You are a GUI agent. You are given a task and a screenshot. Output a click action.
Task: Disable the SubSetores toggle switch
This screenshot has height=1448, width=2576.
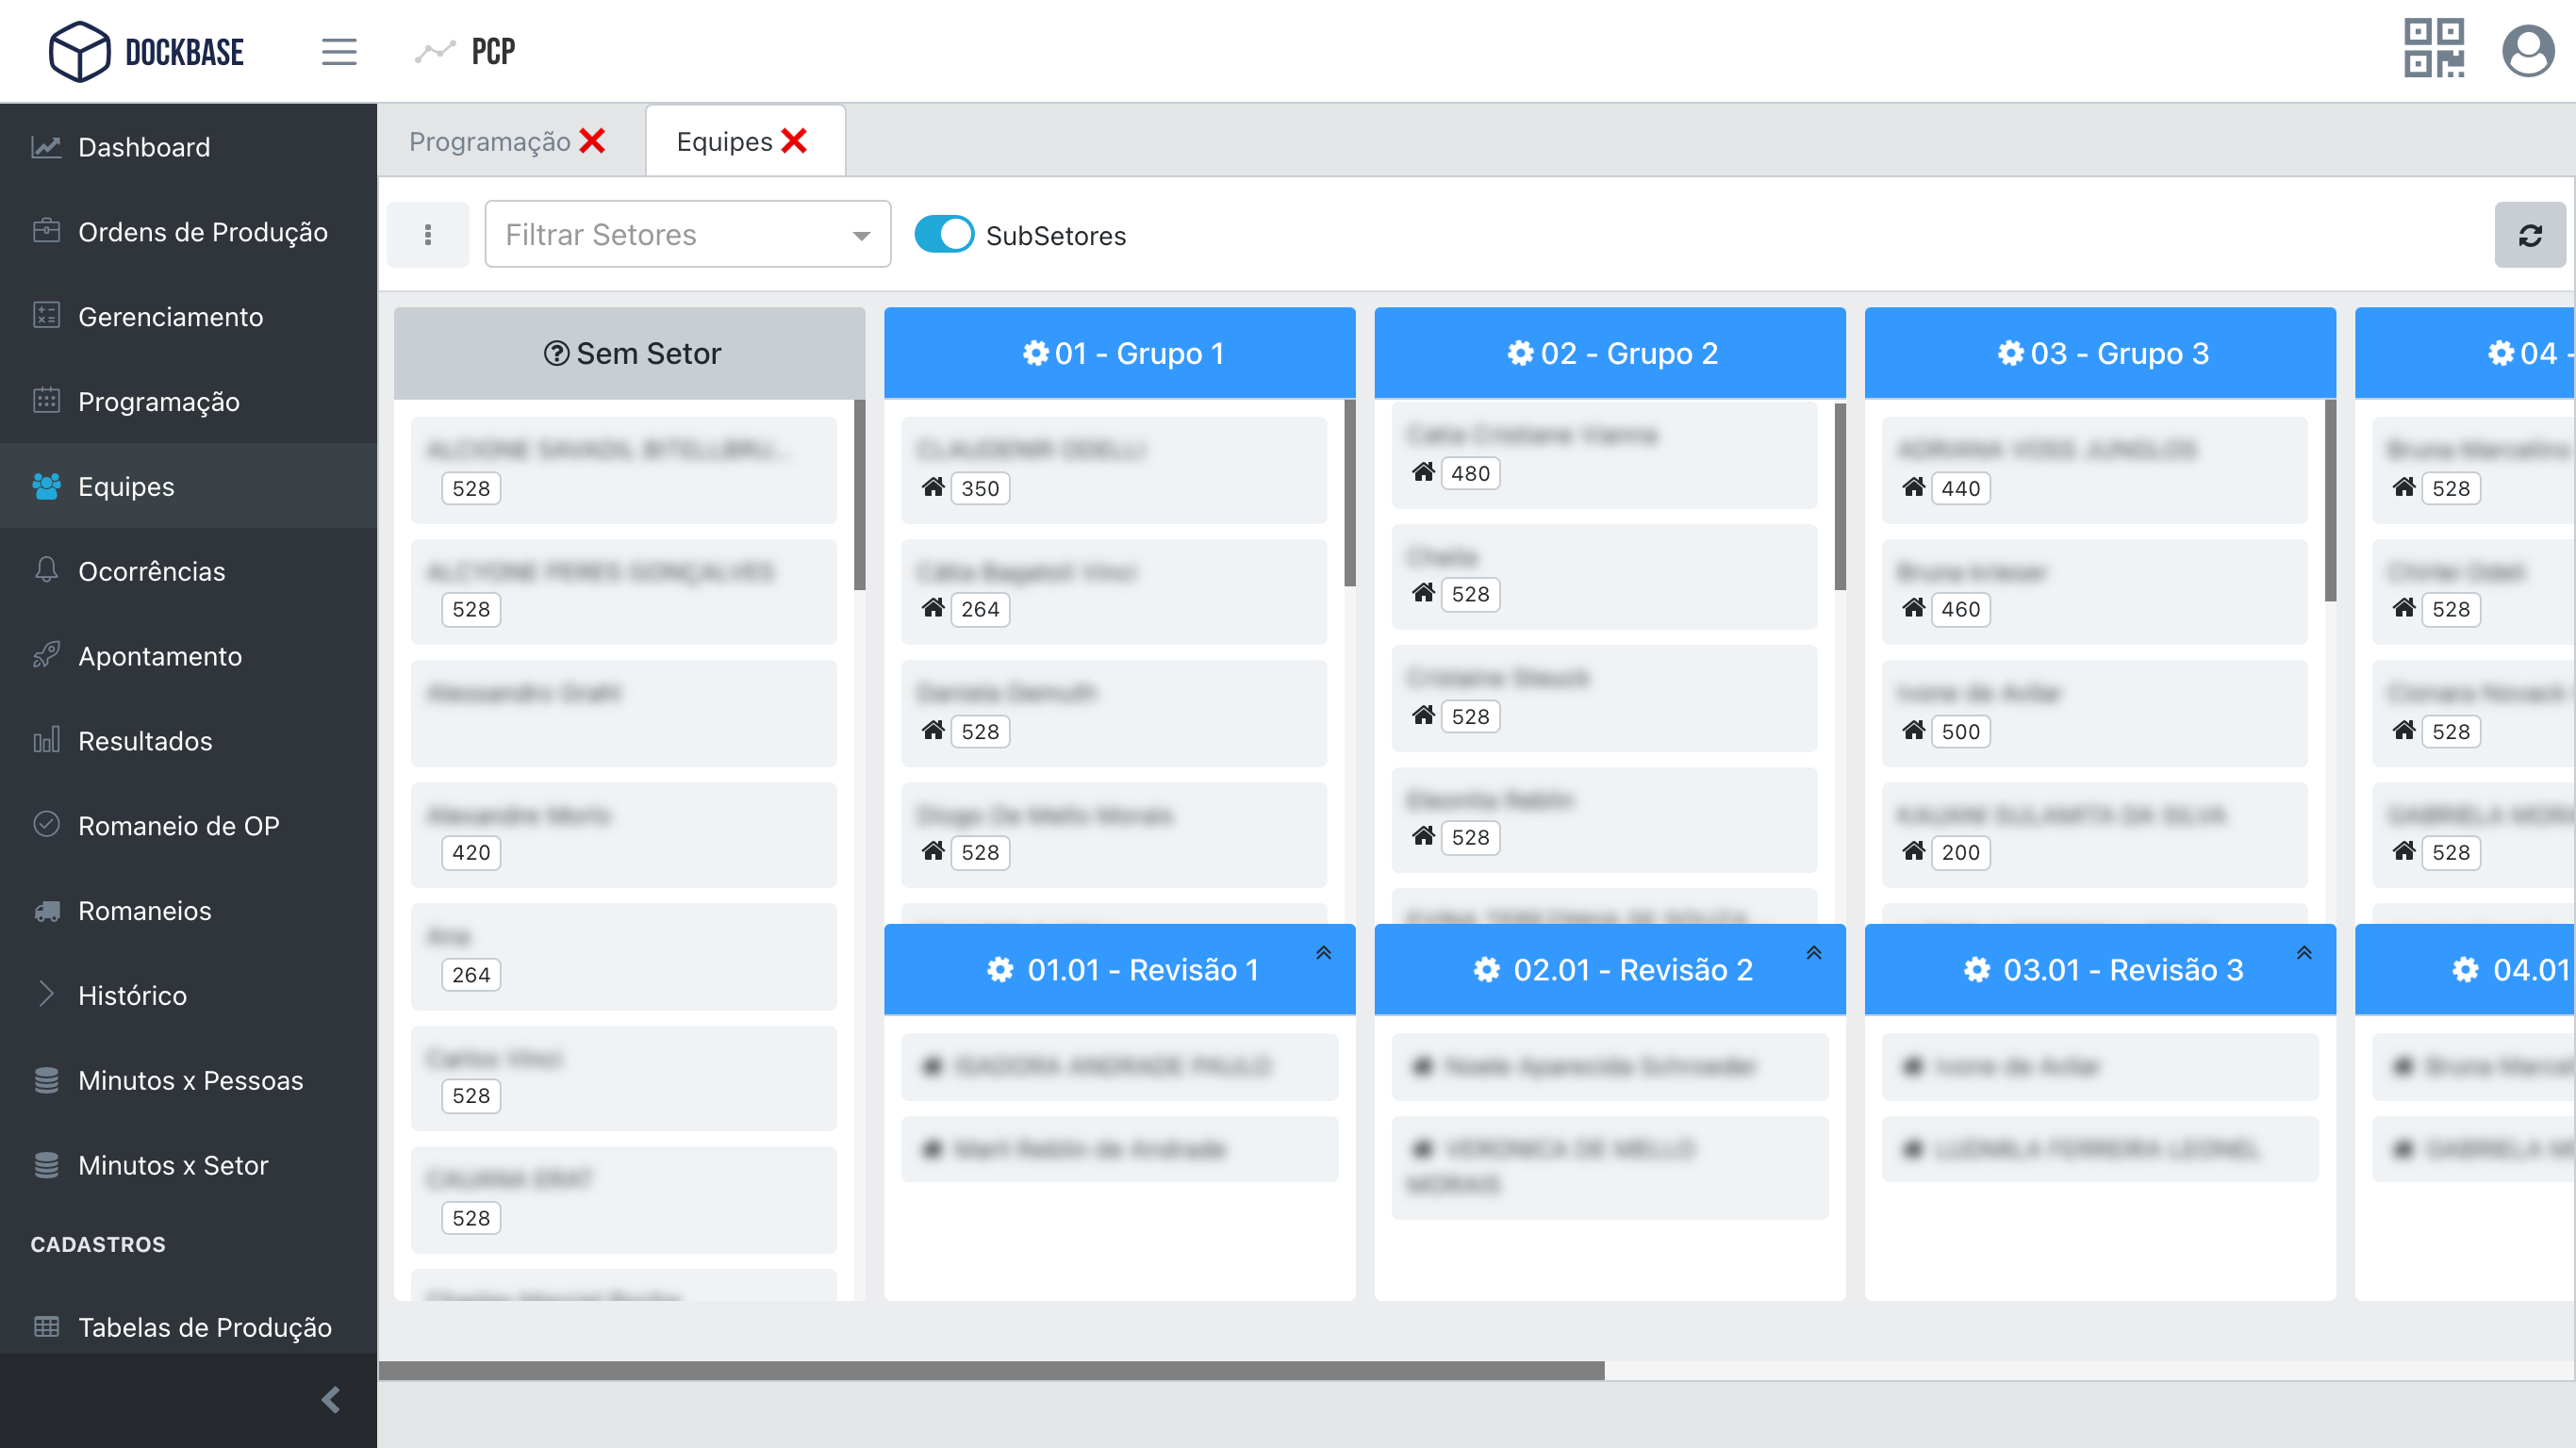(943, 235)
